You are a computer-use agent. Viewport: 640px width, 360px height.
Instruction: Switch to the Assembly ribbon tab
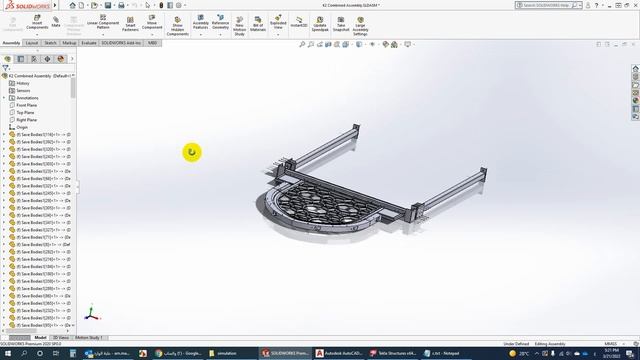(x=11, y=43)
